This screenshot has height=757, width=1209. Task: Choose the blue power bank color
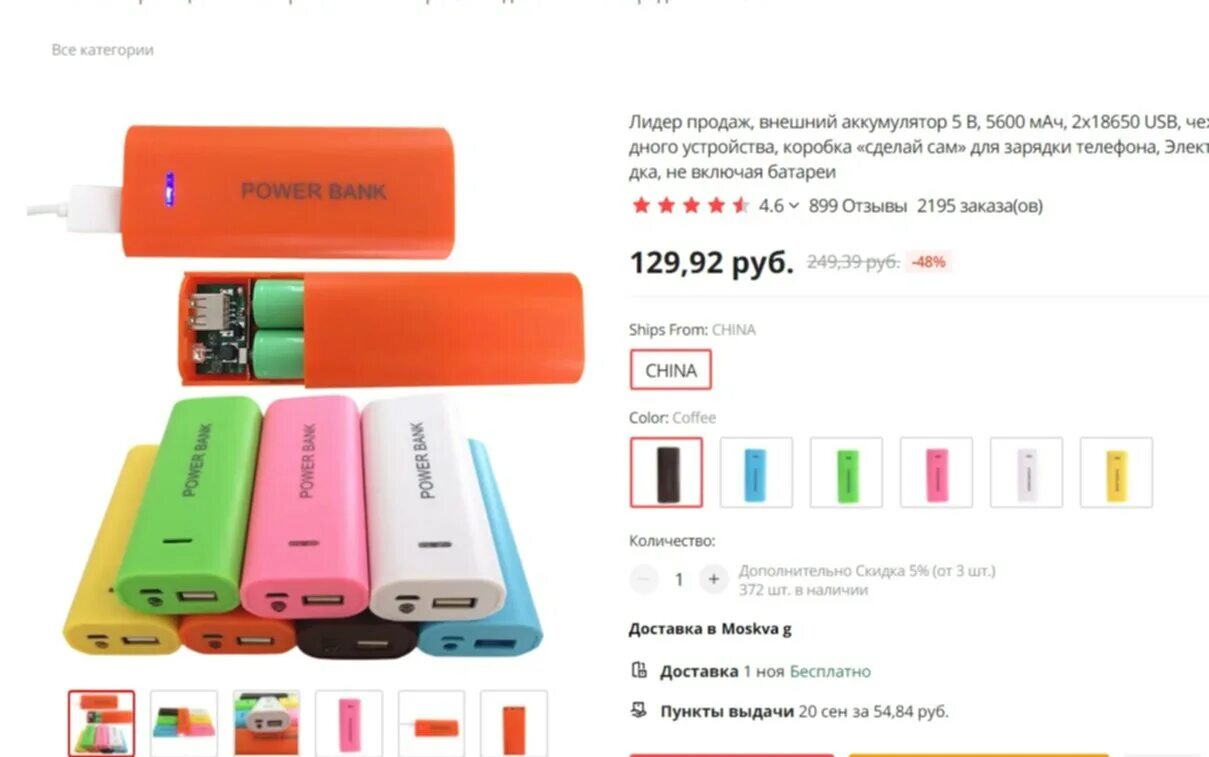click(756, 472)
